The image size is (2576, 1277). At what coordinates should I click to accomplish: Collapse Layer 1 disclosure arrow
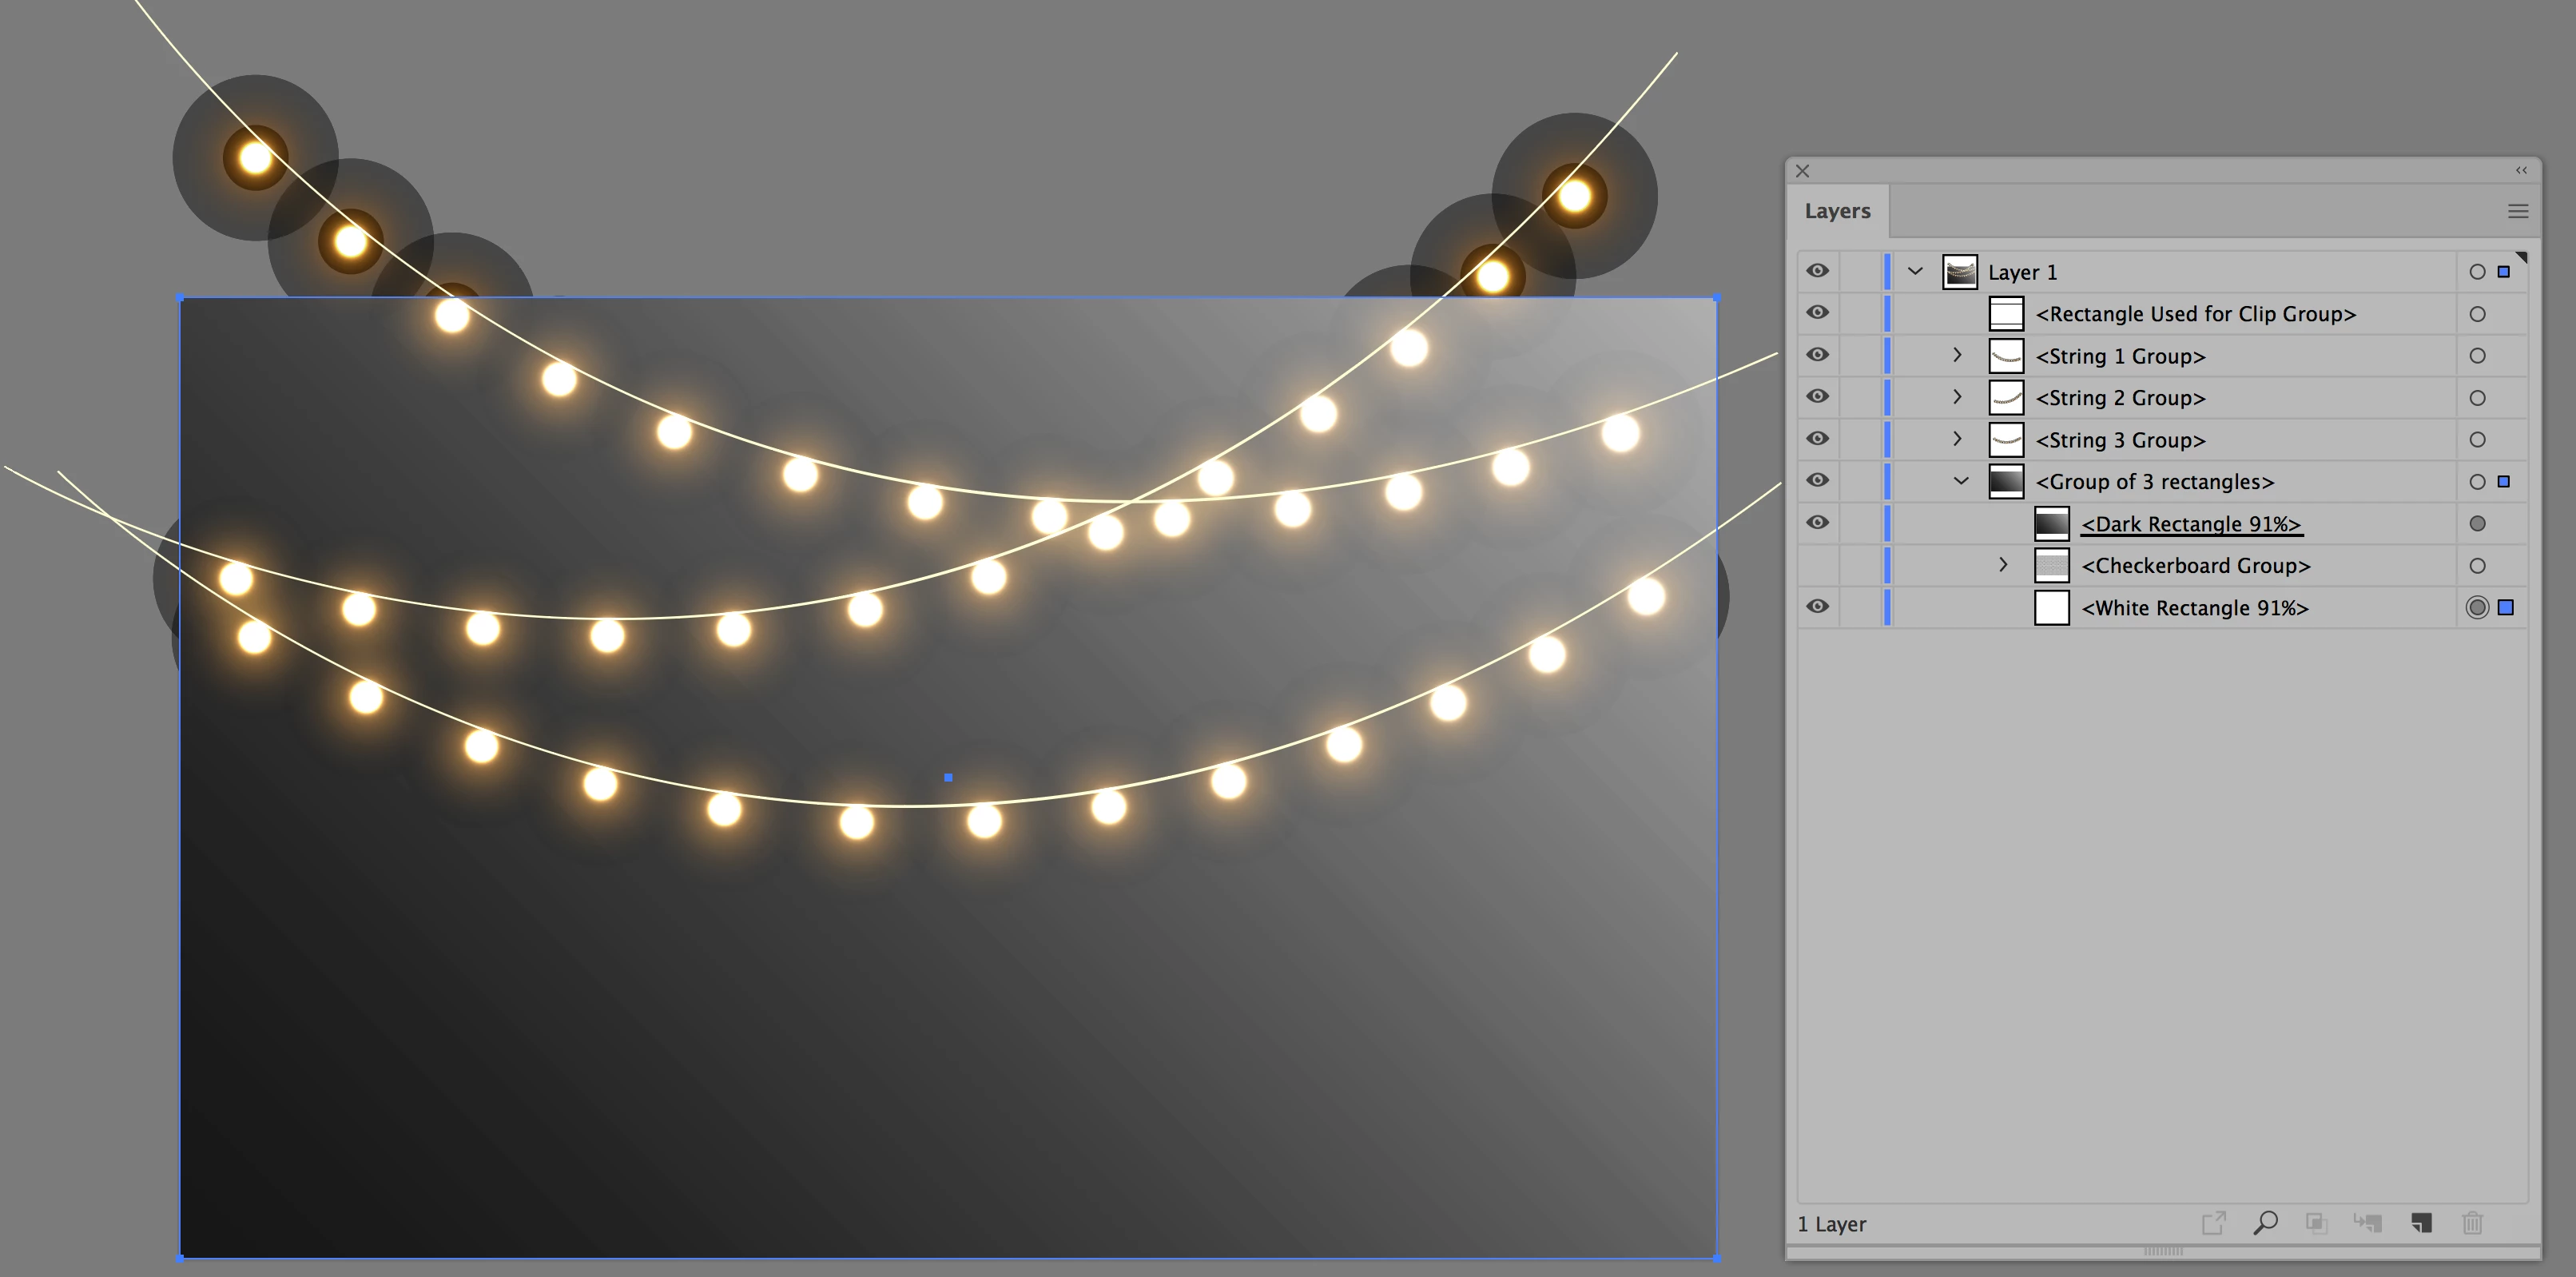1914,271
